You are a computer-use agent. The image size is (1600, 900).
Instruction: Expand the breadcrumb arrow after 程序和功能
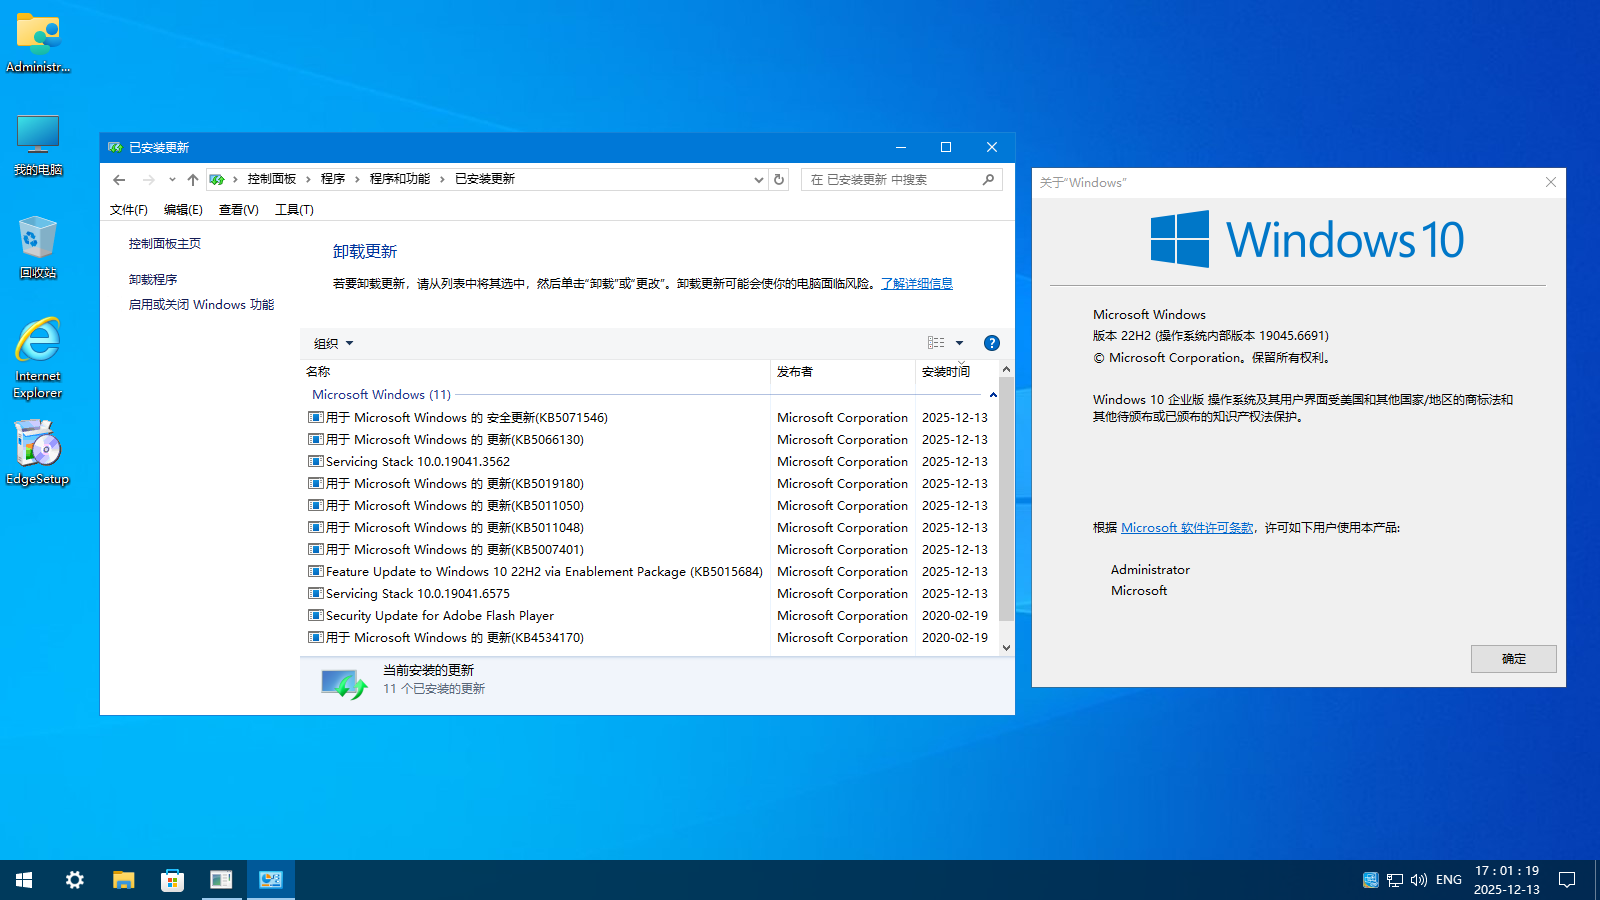tap(442, 180)
